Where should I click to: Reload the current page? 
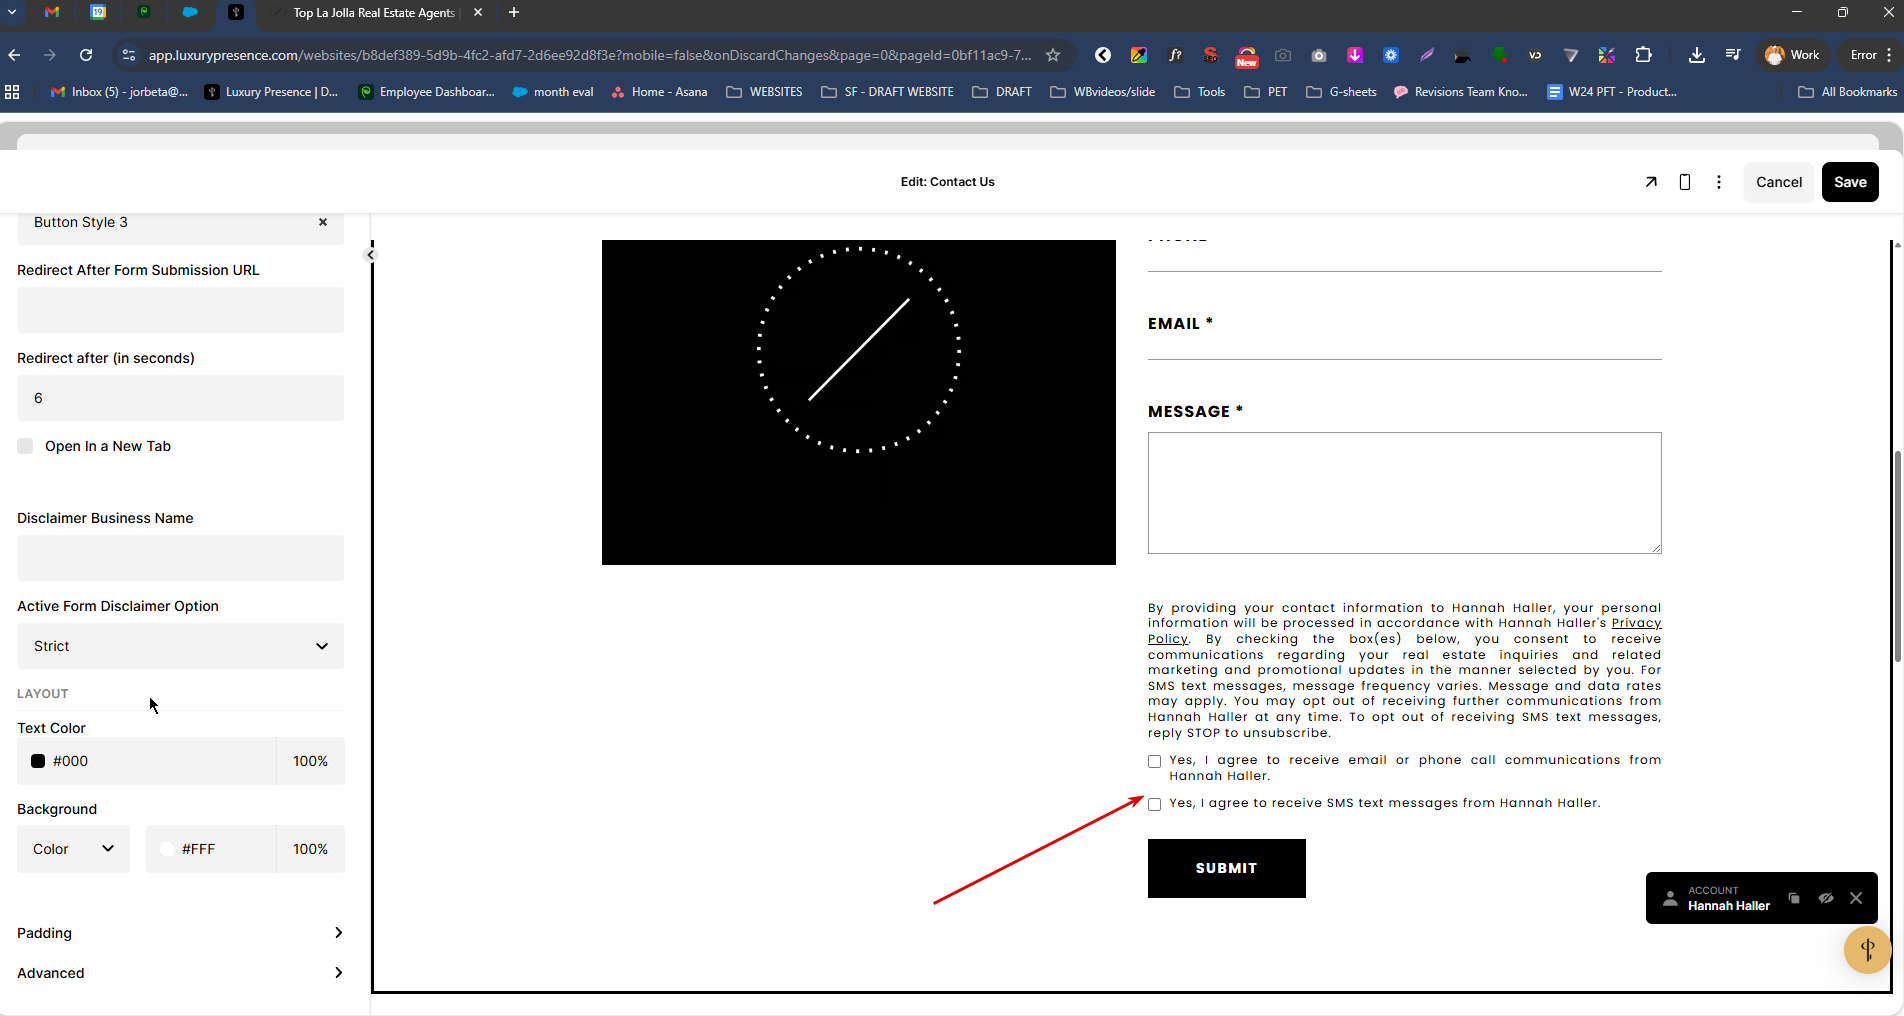pos(86,55)
